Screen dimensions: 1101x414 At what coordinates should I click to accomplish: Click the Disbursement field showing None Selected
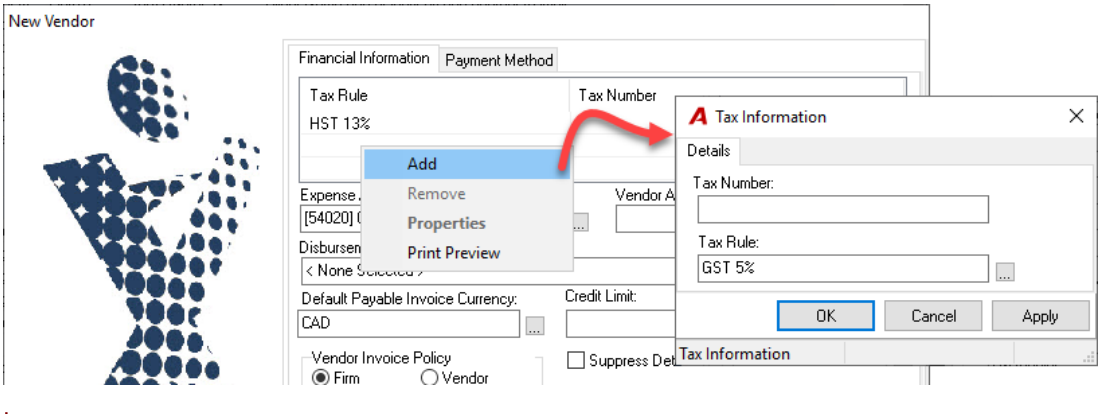(x=488, y=270)
